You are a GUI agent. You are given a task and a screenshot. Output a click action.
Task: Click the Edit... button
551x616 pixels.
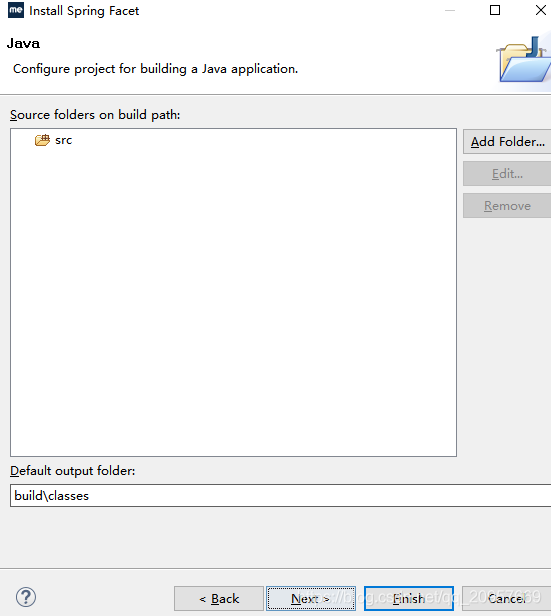click(x=507, y=174)
